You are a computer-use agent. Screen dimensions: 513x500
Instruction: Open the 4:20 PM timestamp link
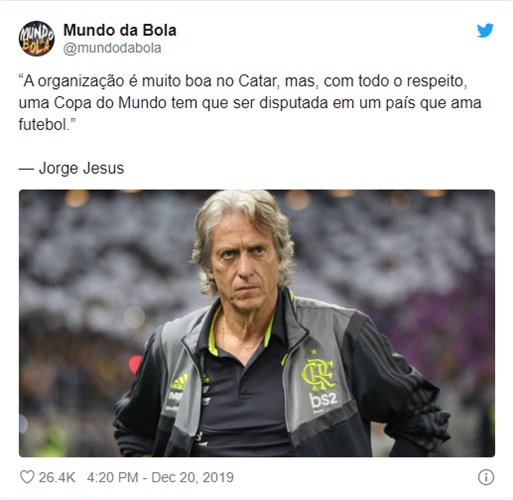click(112, 477)
